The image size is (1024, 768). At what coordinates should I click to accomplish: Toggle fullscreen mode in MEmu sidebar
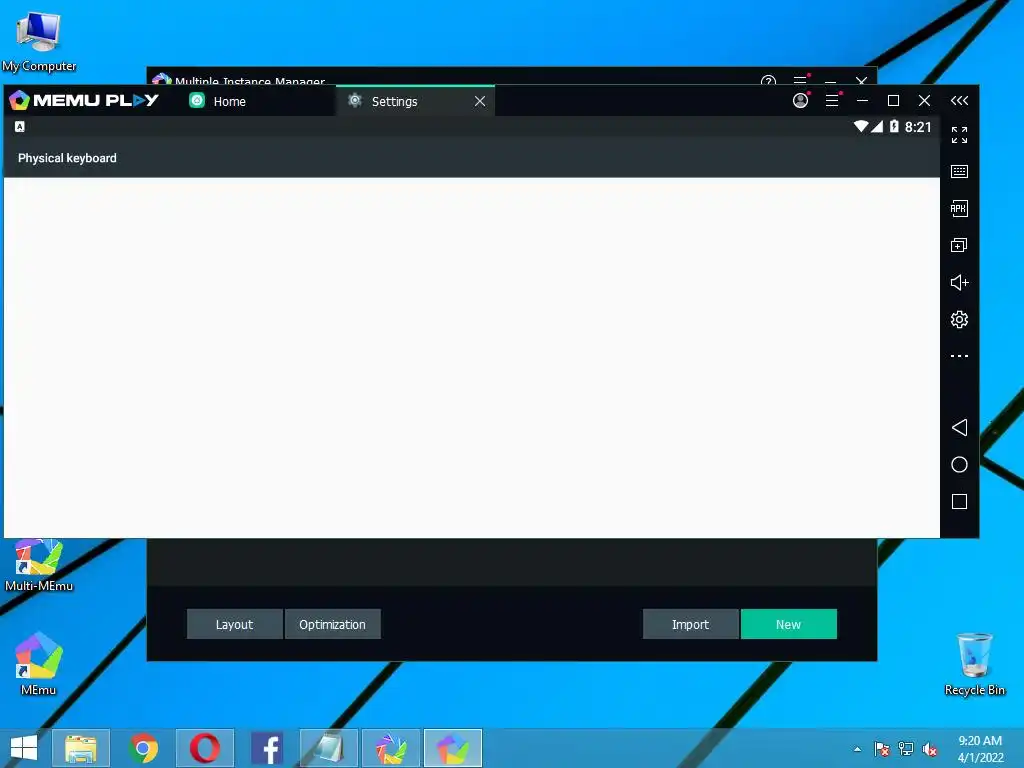click(959, 135)
